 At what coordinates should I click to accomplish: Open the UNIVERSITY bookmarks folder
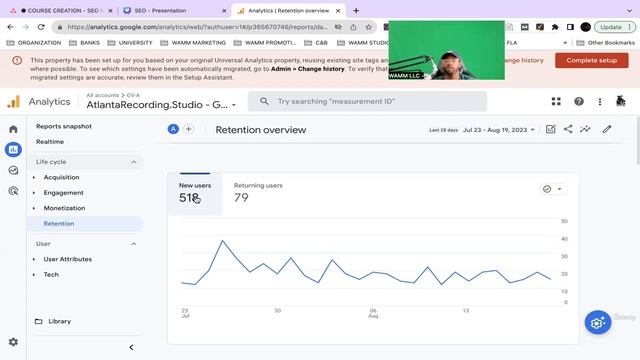click(130, 42)
